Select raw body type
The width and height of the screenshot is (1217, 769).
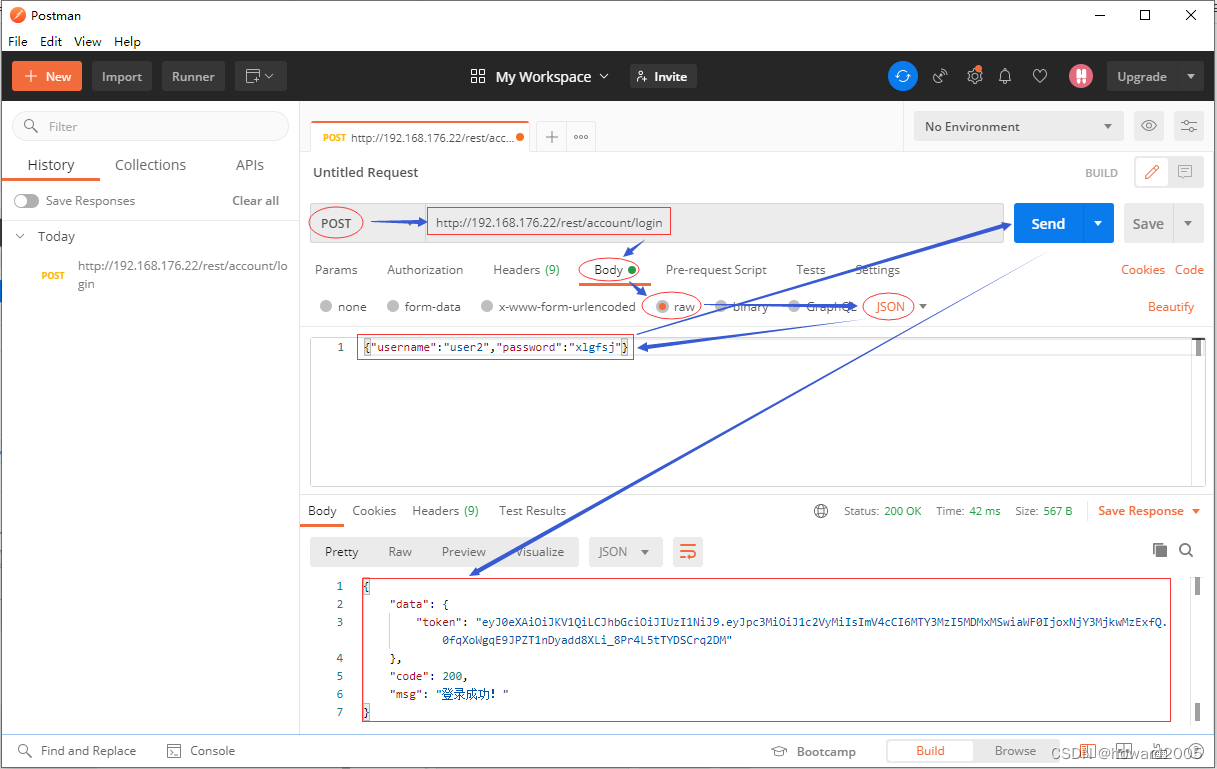tap(675, 307)
